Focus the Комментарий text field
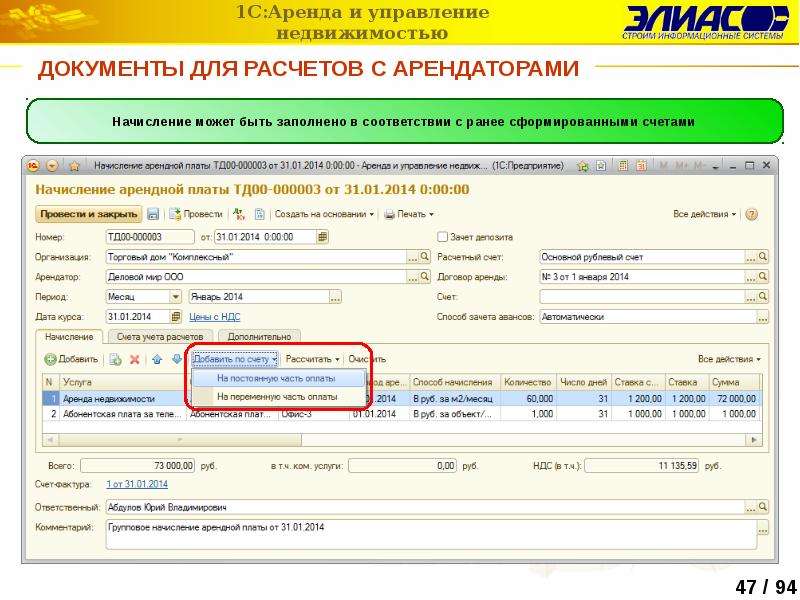 [x=430, y=534]
